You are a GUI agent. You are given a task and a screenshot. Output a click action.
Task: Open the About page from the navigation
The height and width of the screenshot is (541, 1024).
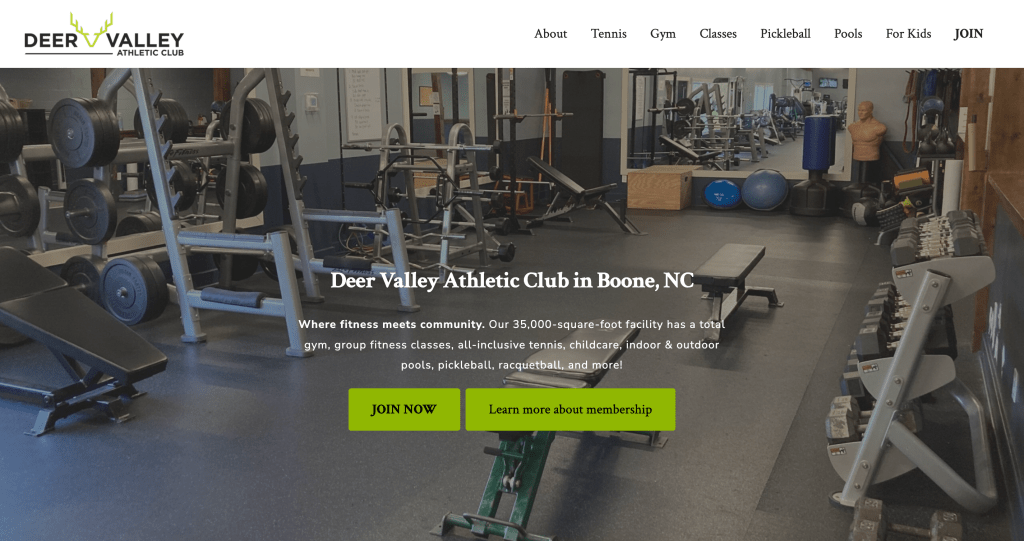coord(551,34)
